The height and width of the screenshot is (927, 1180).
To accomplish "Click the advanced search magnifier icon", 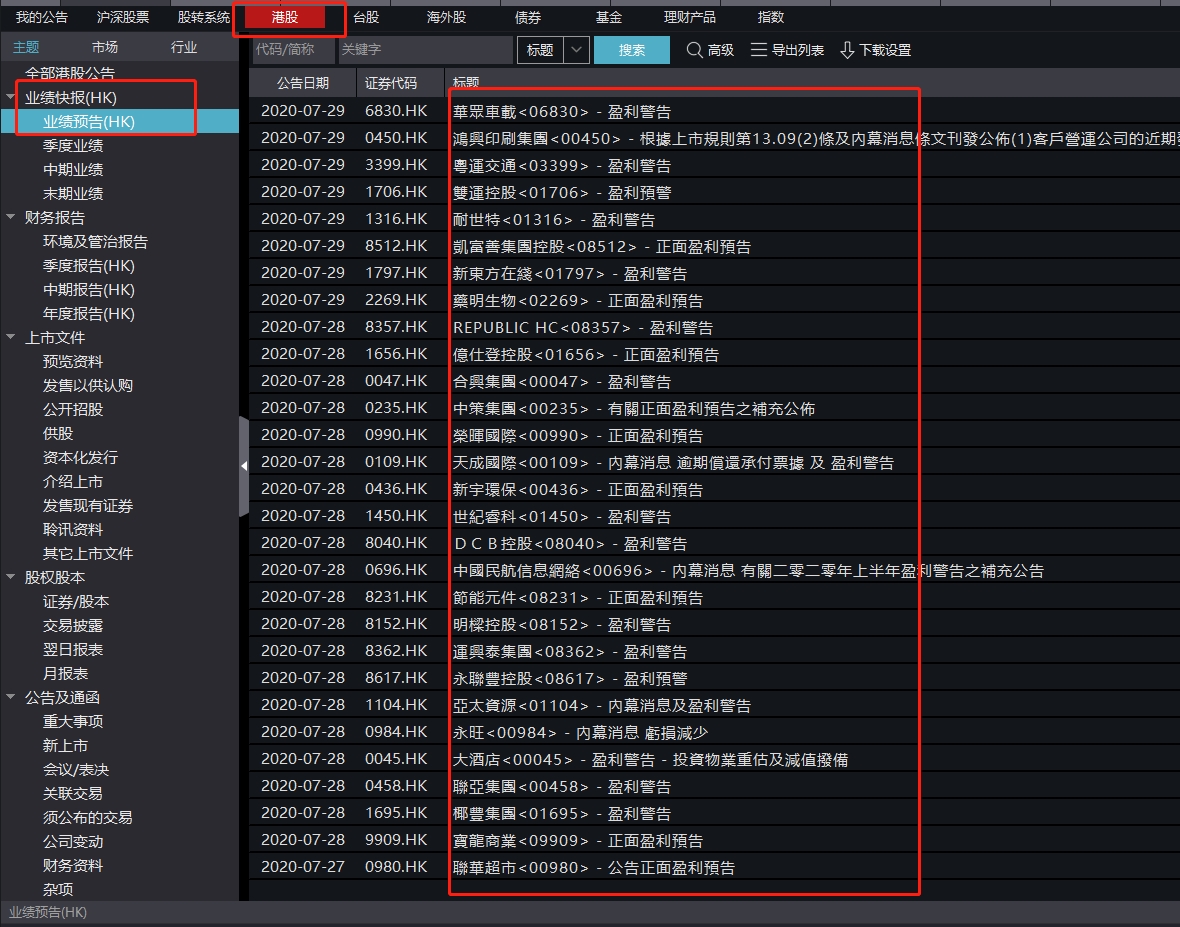I will (694, 50).
